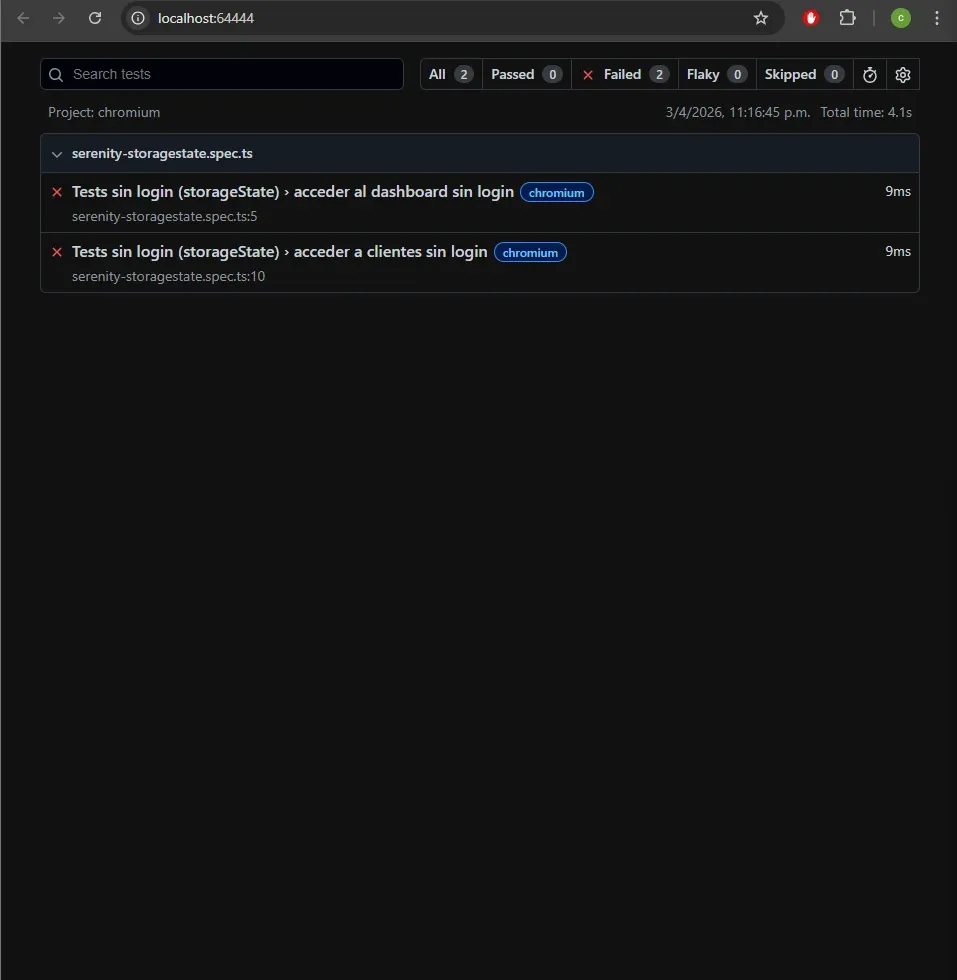This screenshot has height=980, width=957.
Task: Click the red X icon next to the Failed filter
Action: [587, 74]
